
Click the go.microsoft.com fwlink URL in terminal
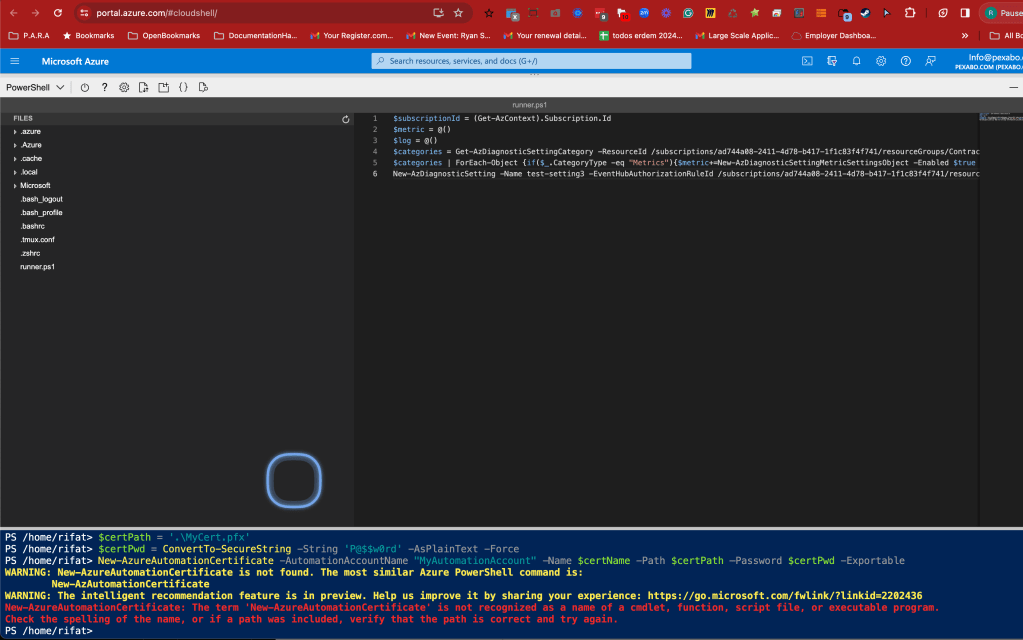point(785,596)
